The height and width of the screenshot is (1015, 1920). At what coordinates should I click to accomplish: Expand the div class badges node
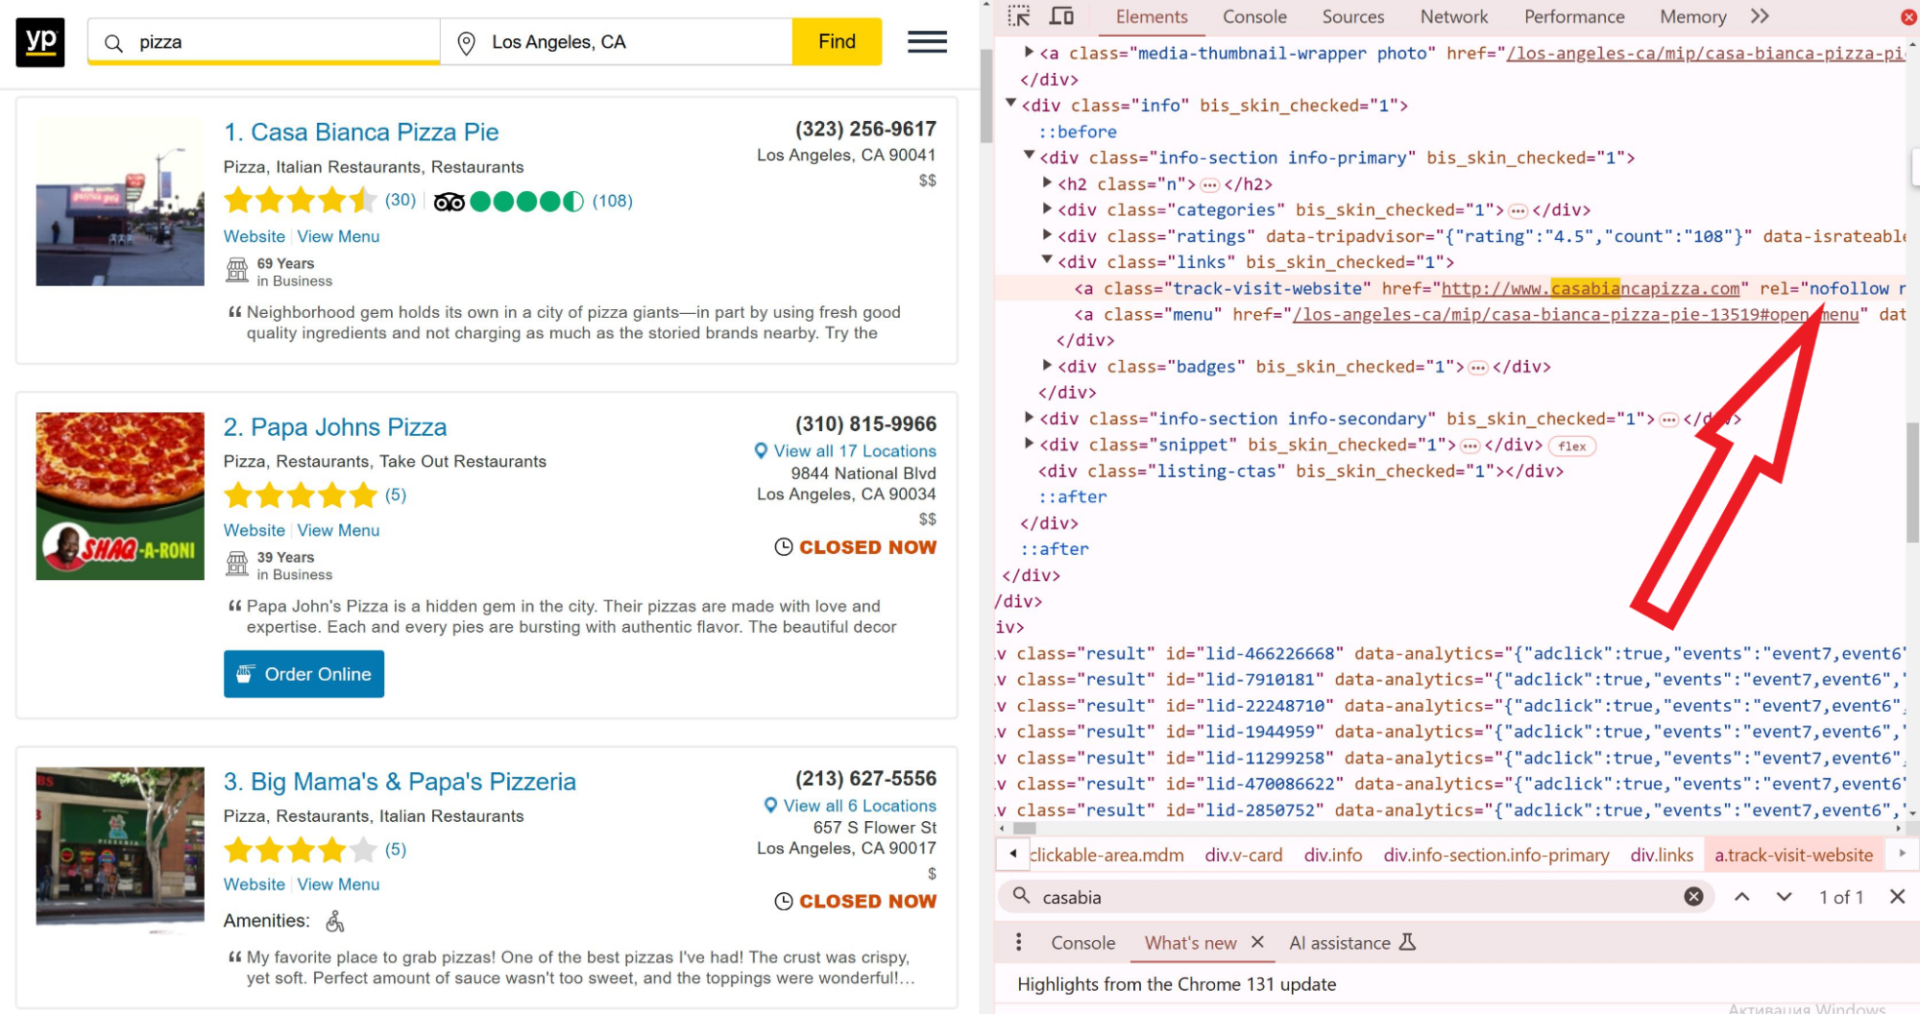click(1047, 366)
